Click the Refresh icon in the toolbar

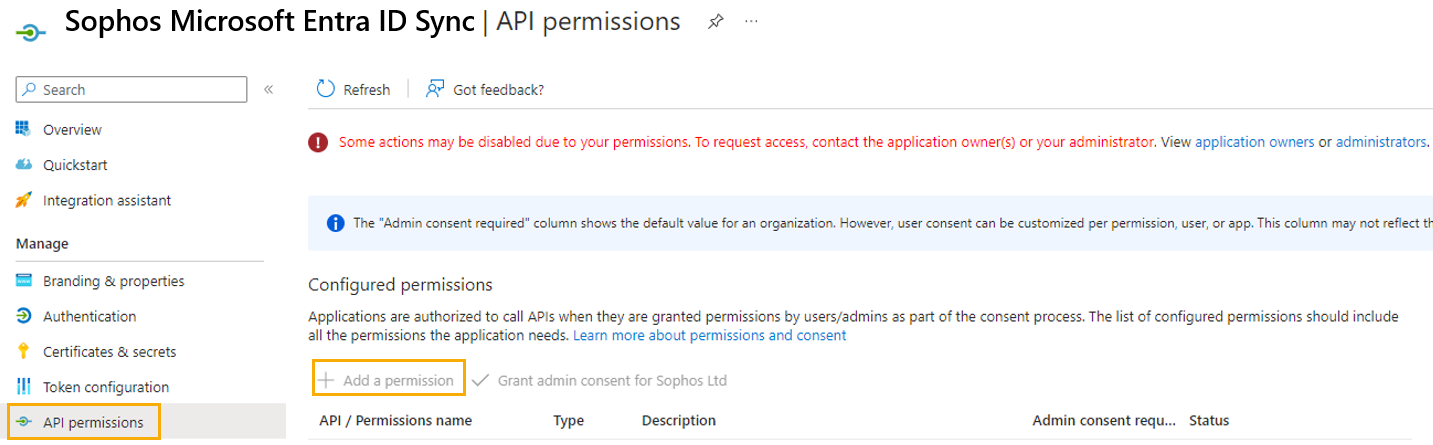pos(326,89)
